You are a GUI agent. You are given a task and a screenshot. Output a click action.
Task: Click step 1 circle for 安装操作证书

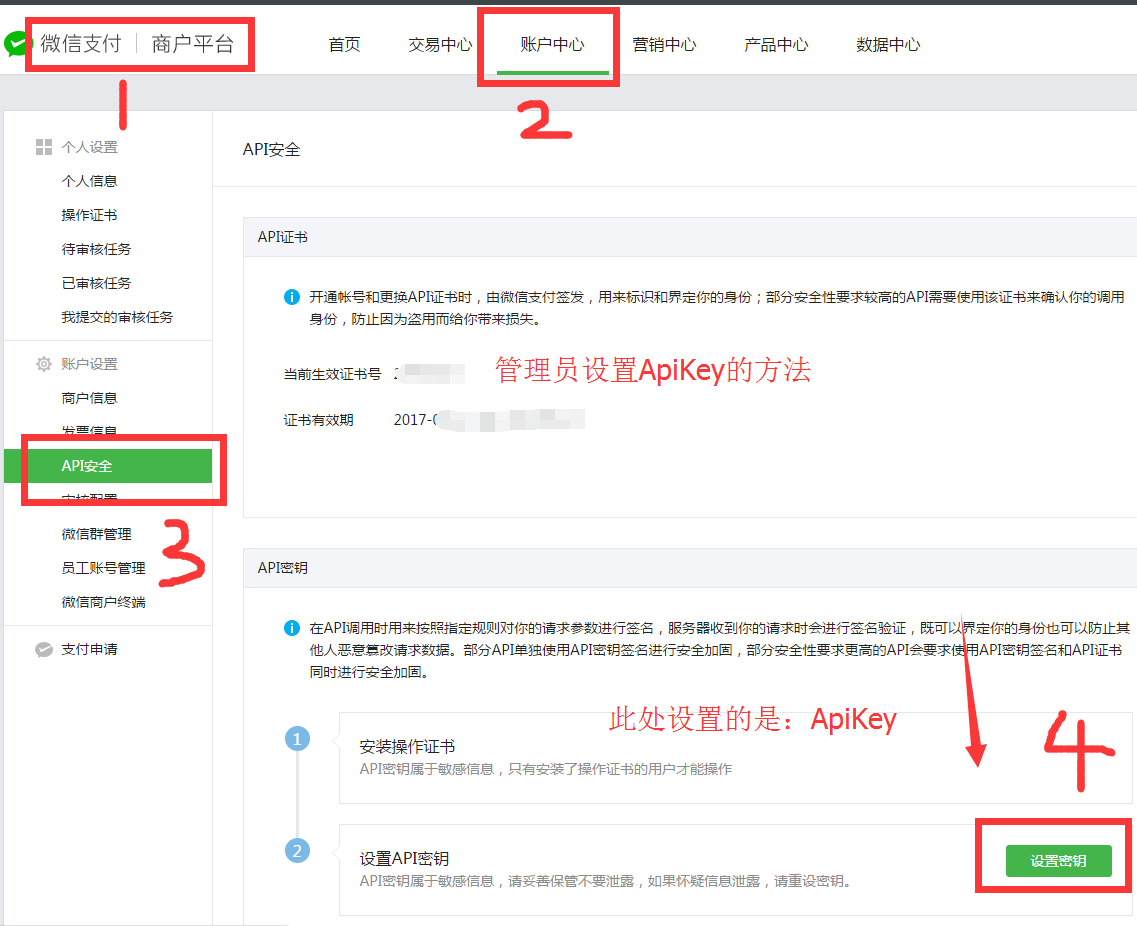point(297,739)
